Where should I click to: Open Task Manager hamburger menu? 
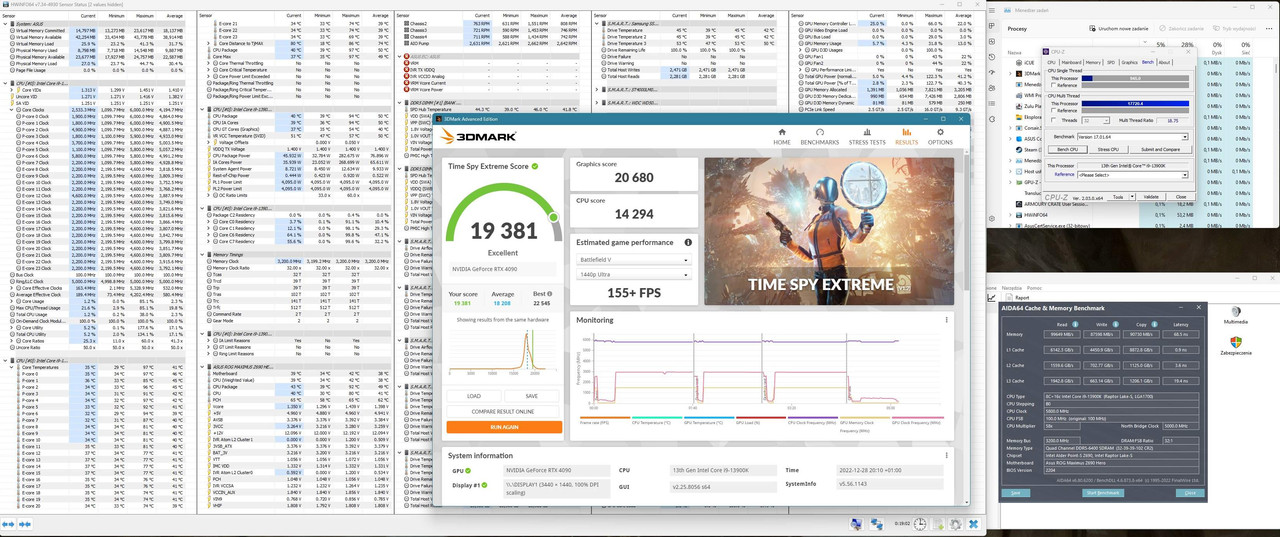click(992, 10)
